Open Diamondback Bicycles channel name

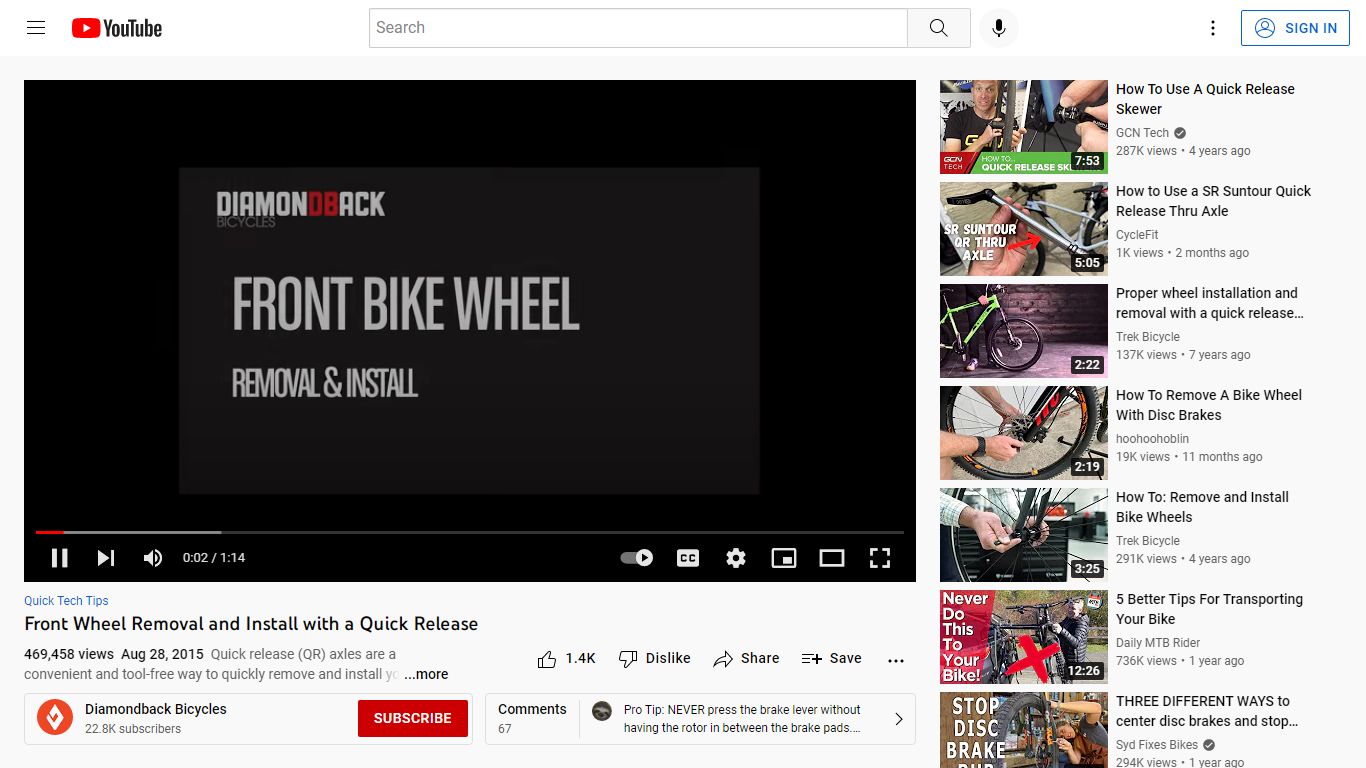click(156, 709)
